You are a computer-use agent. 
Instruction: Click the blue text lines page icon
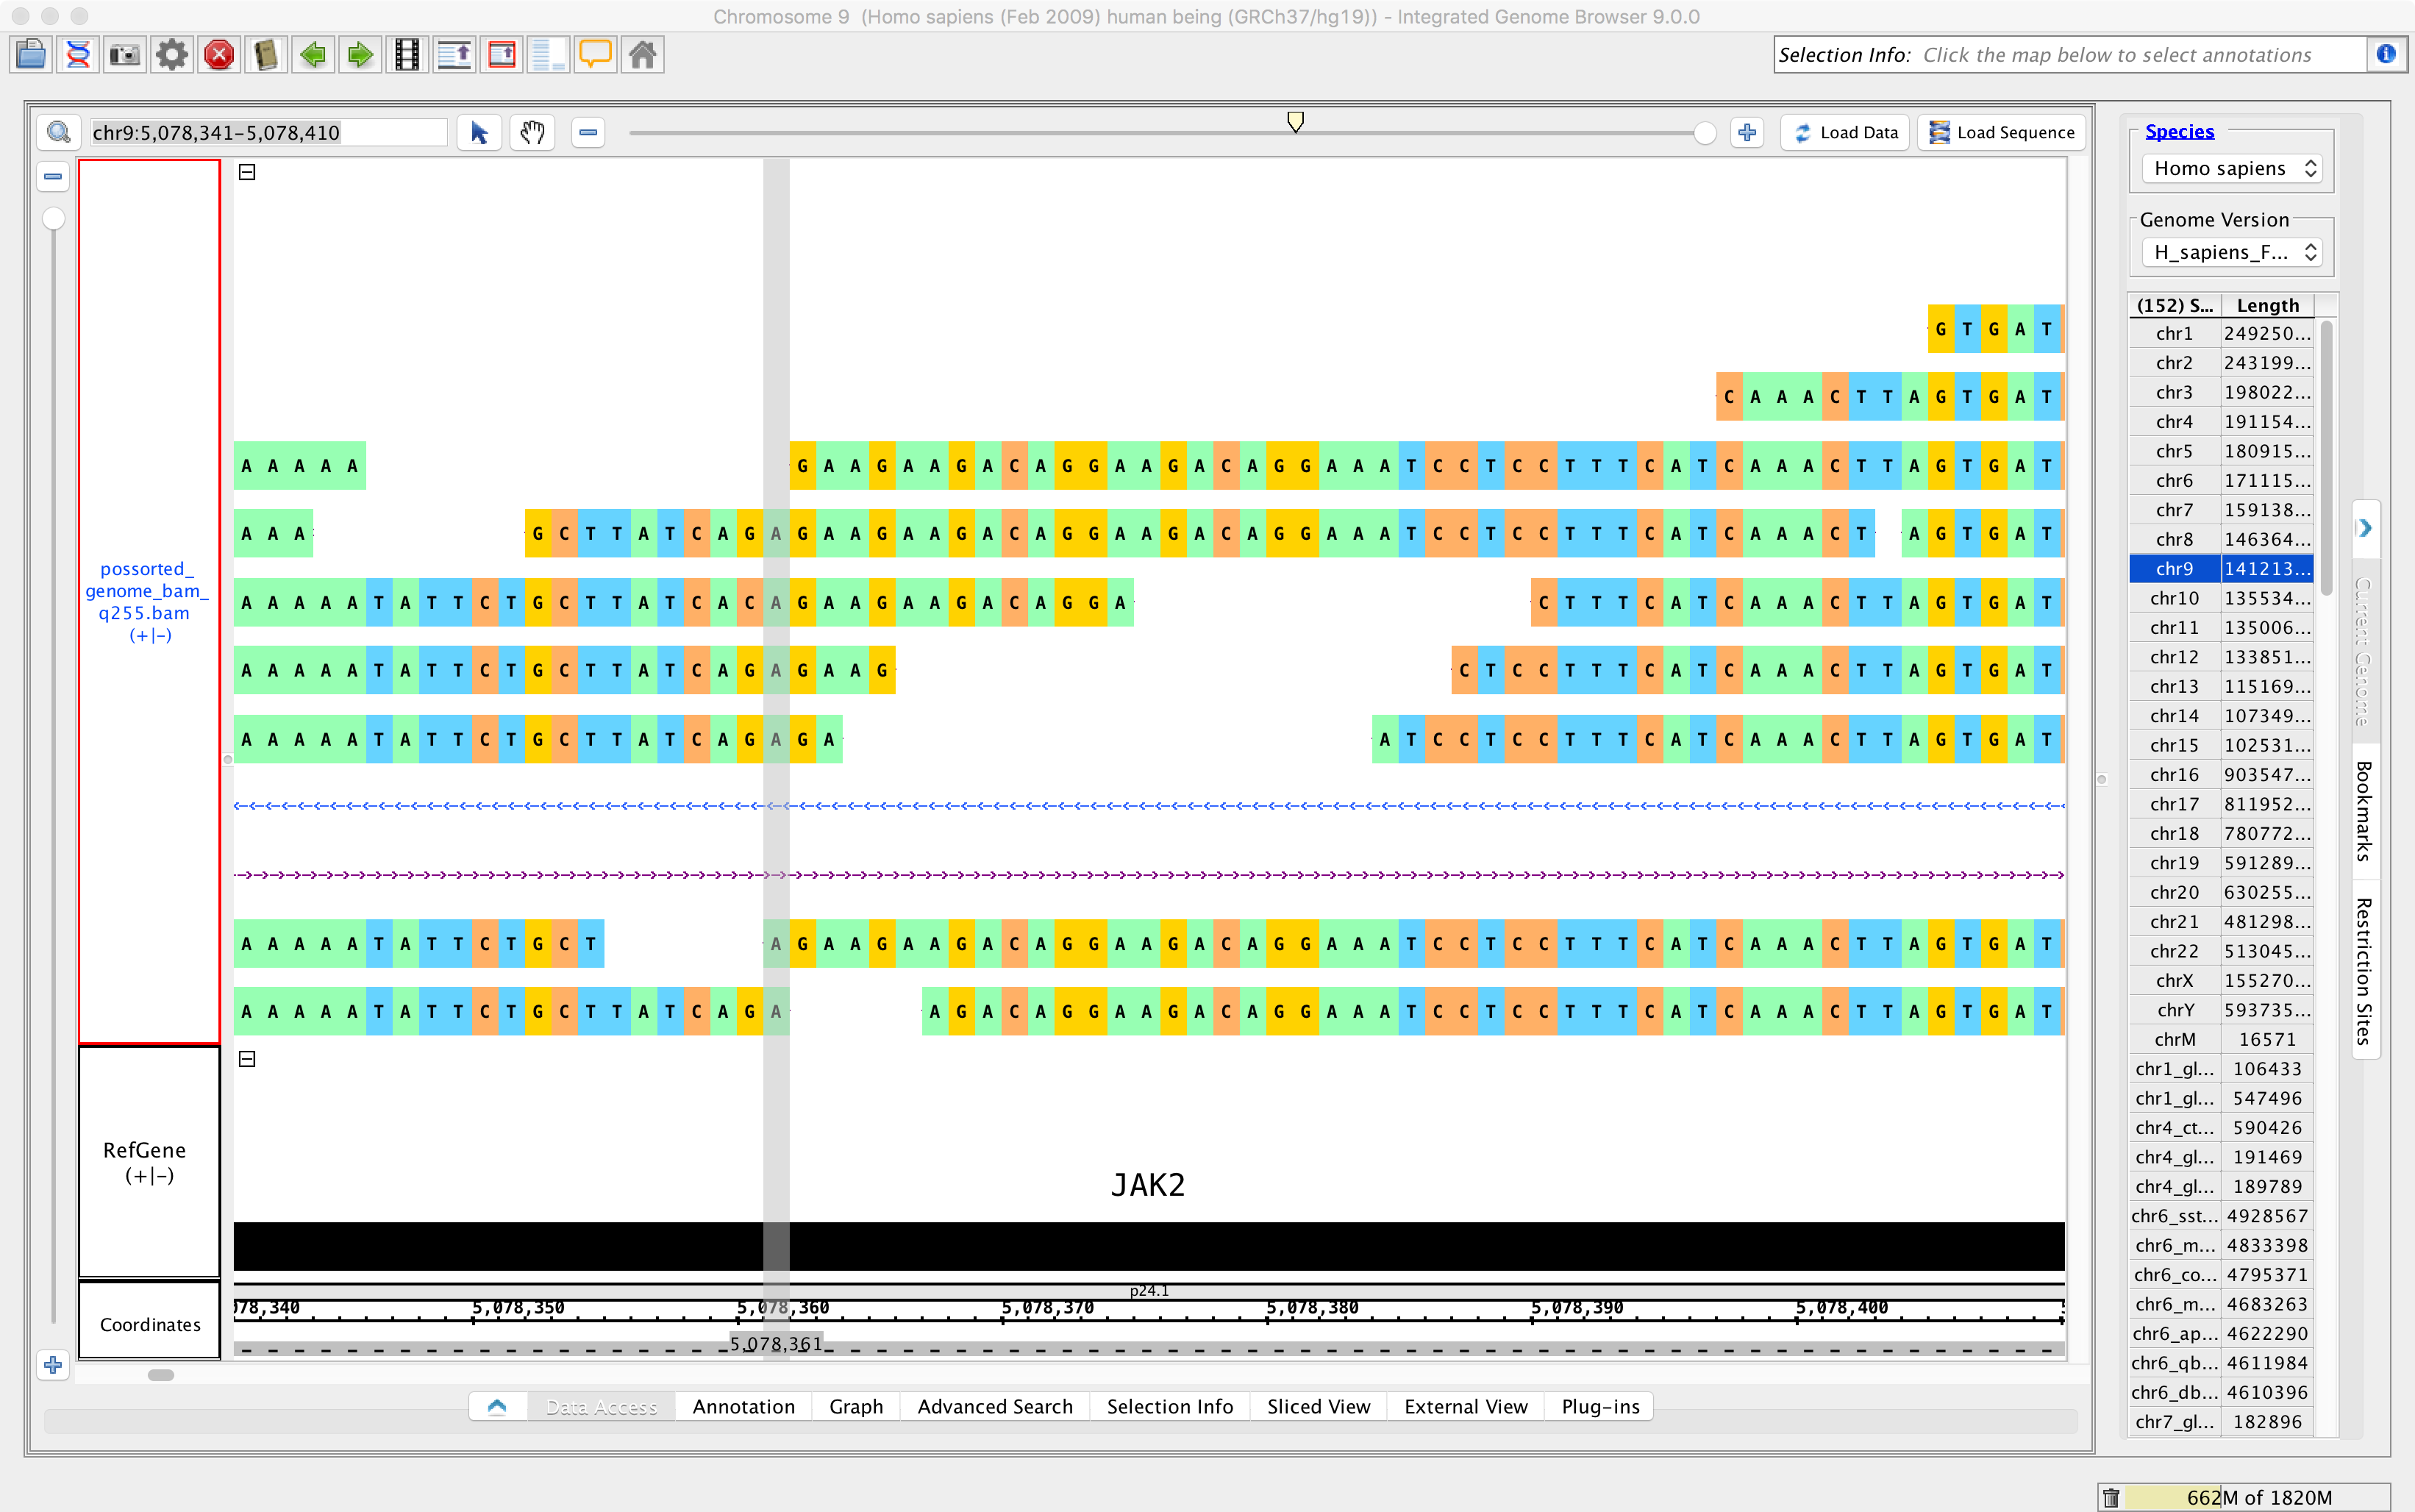click(548, 54)
